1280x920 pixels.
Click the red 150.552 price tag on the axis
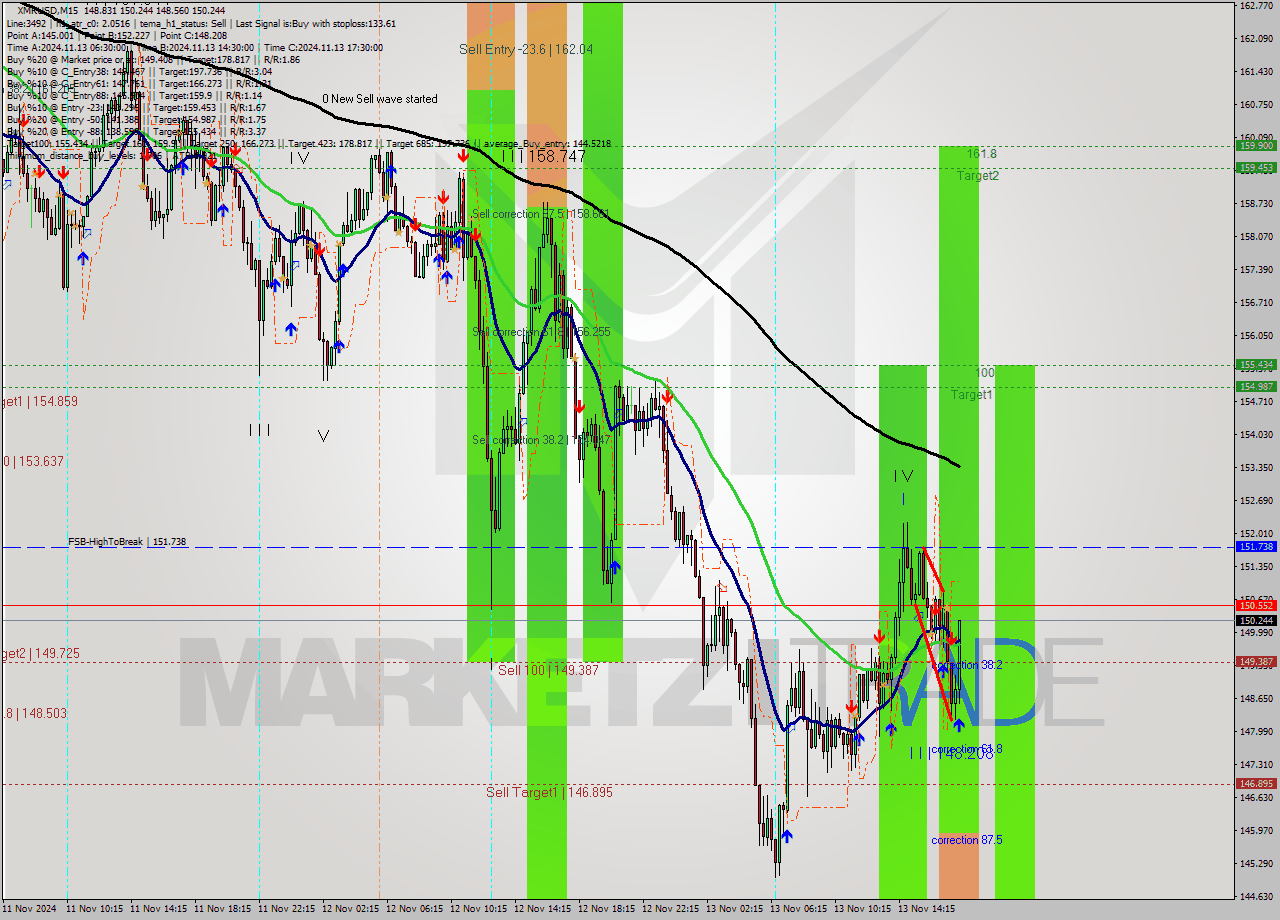point(1256,606)
